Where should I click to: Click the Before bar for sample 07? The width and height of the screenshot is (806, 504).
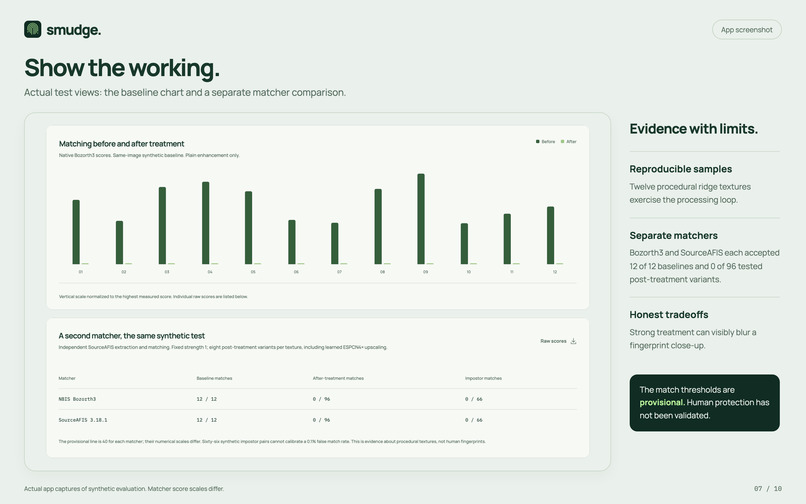[x=335, y=244]
